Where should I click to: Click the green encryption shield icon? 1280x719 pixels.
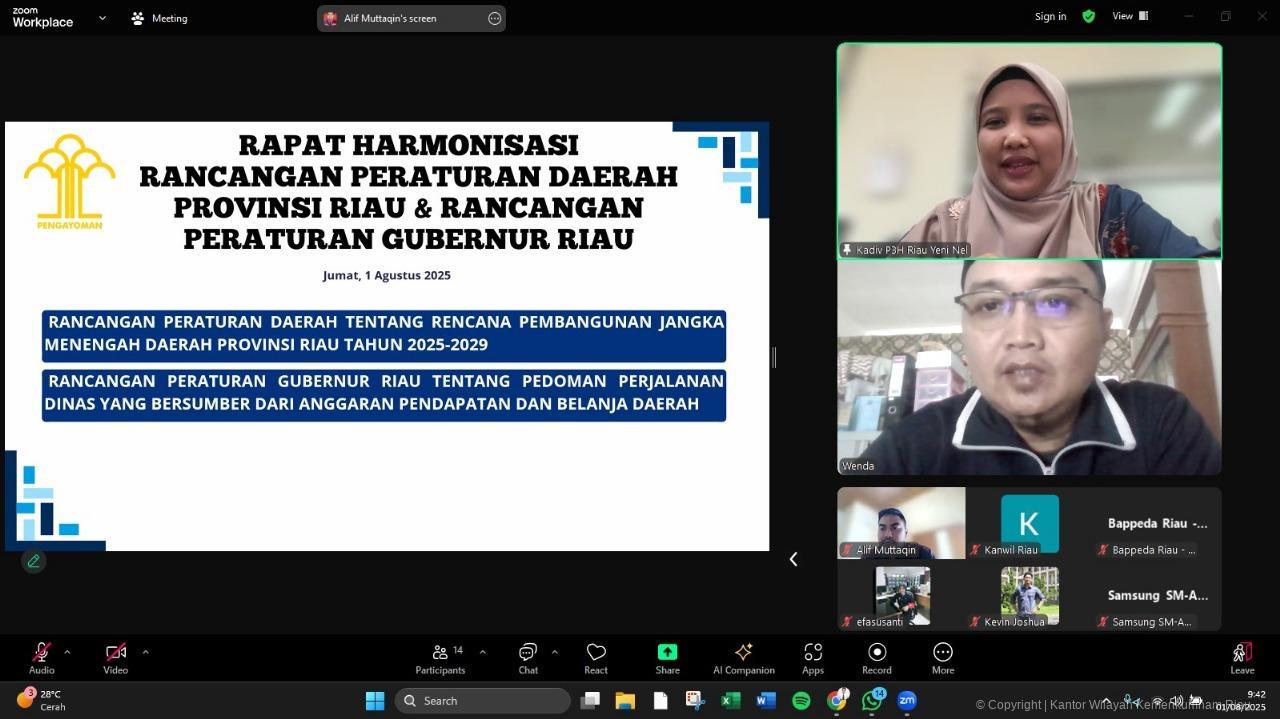click(1089, 16)
